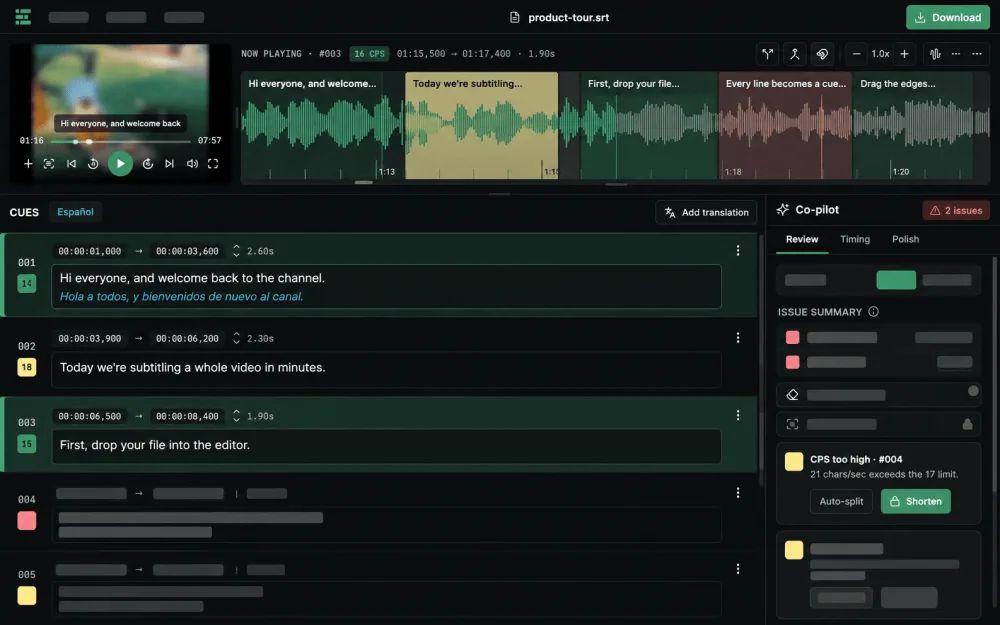Open the more options menu for cue 002

pos(738,337)
